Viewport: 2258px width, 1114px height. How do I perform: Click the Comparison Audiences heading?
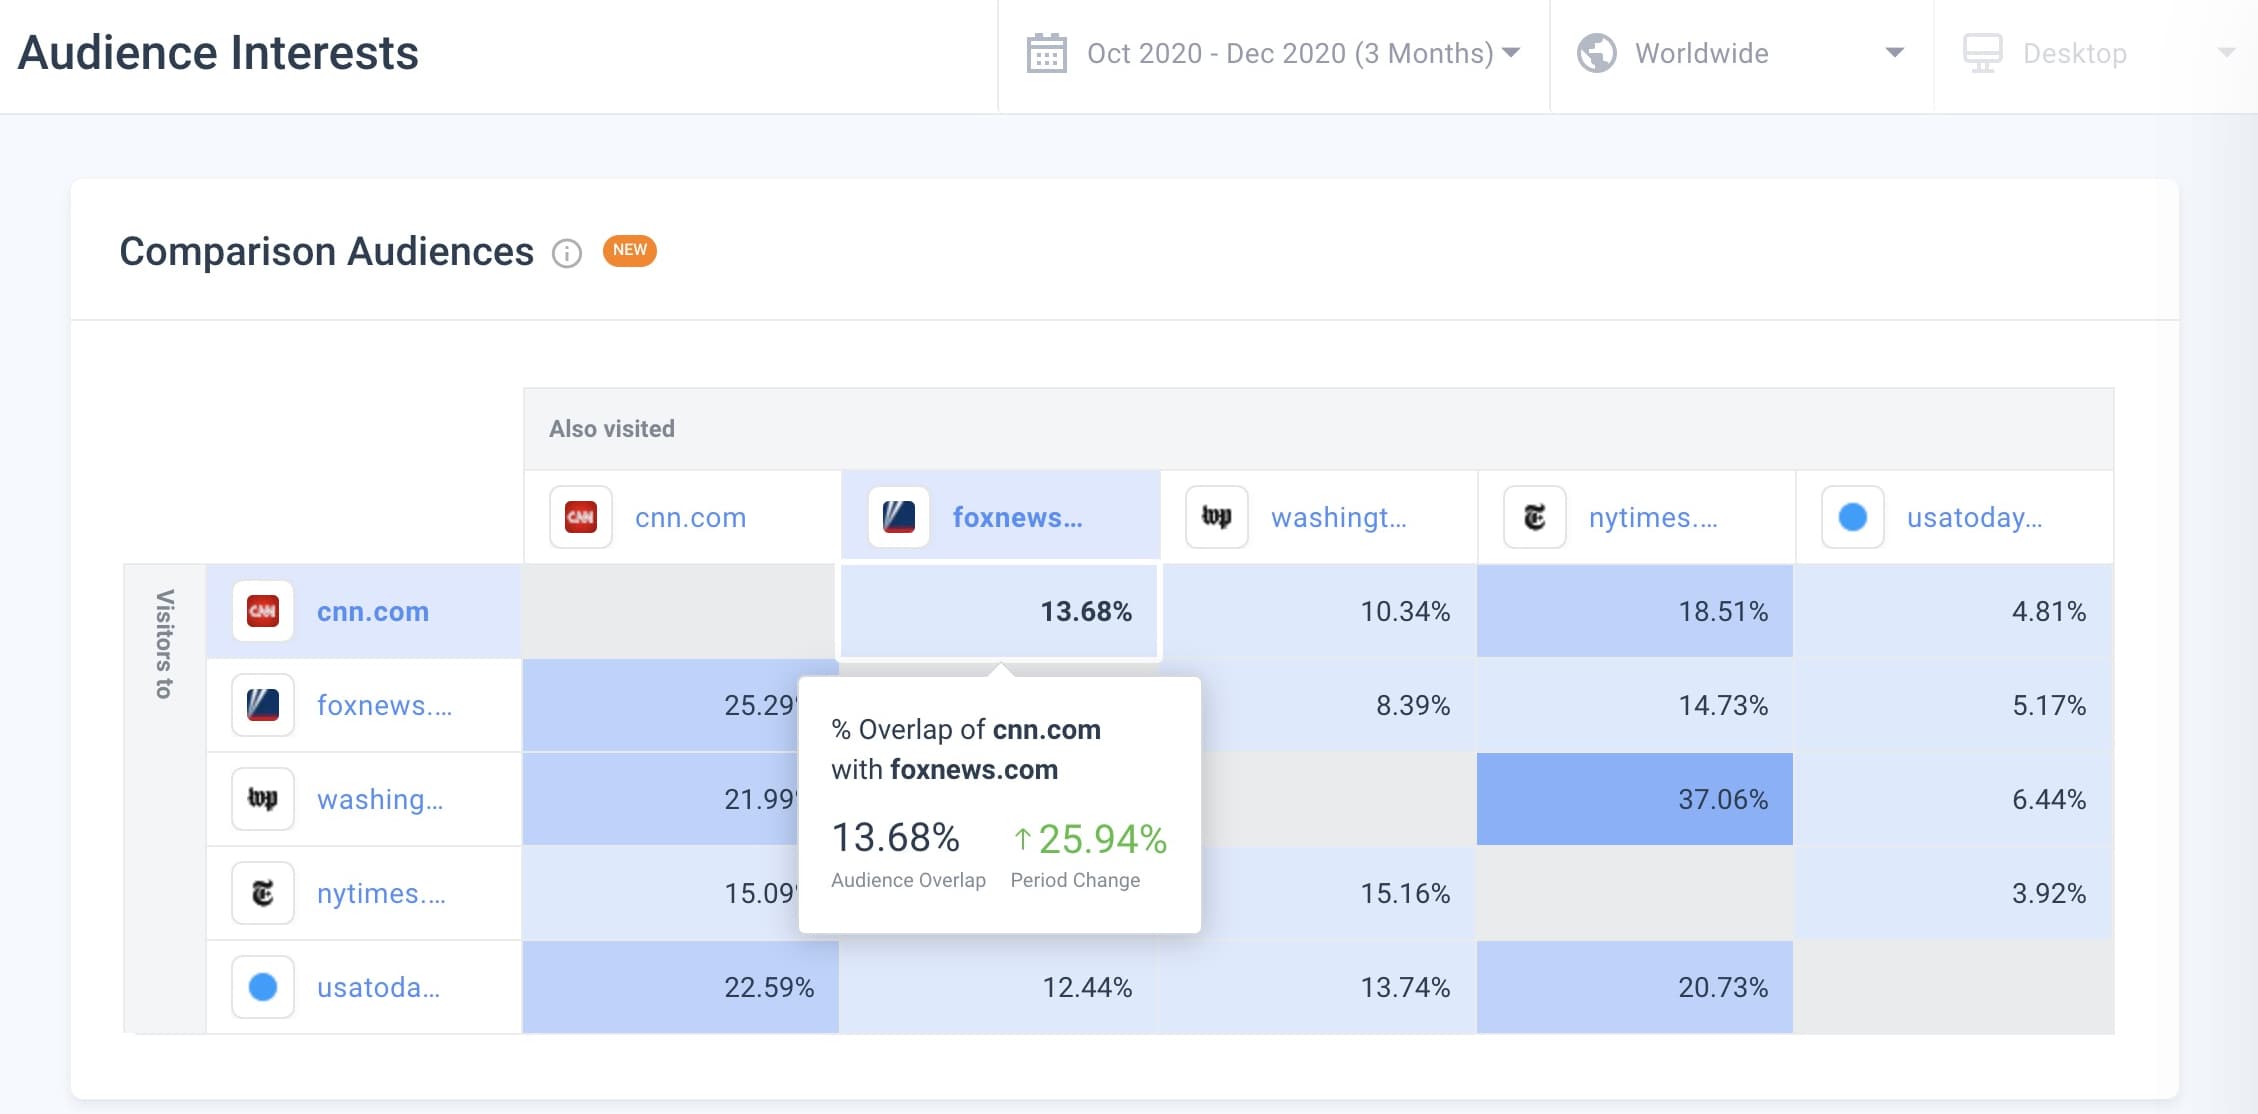[x=326, y=252]
